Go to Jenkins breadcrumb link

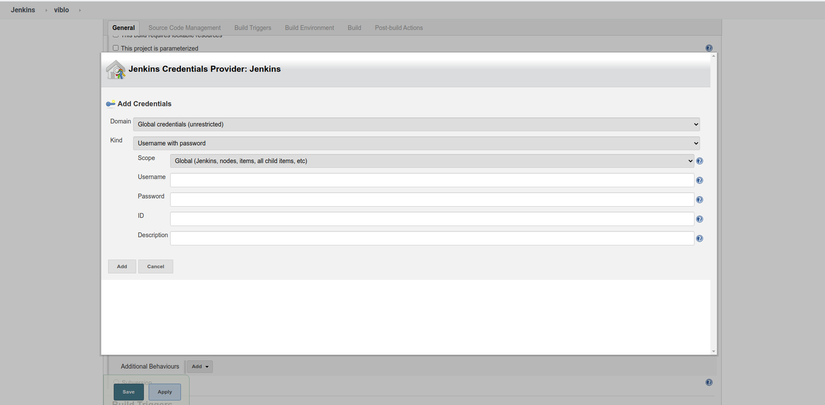pos(23,10)
